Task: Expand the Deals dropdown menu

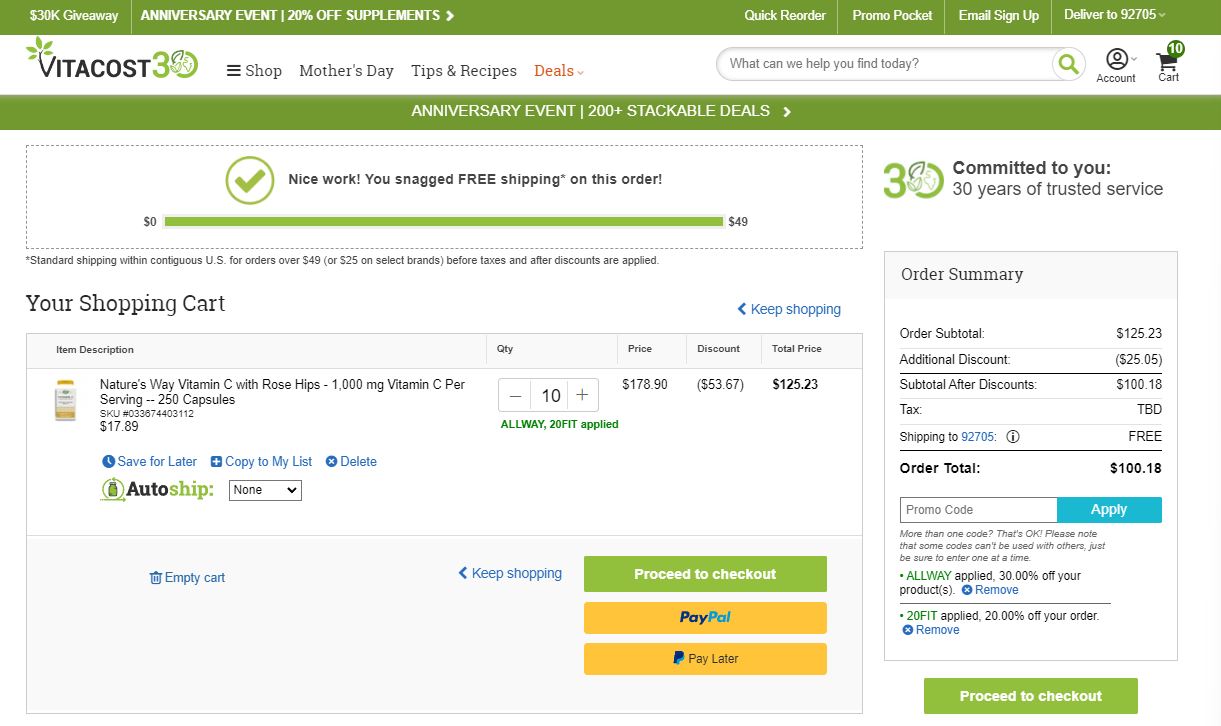Action: [x=559, y=71]
